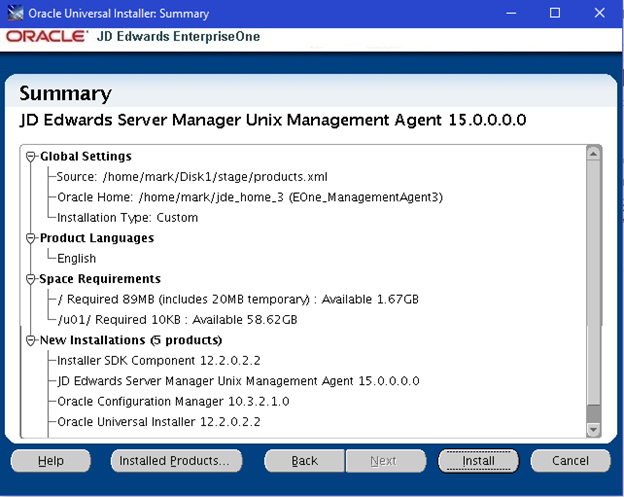
Task: Click the scrollbar down arrow
Action: pos(593,430)
